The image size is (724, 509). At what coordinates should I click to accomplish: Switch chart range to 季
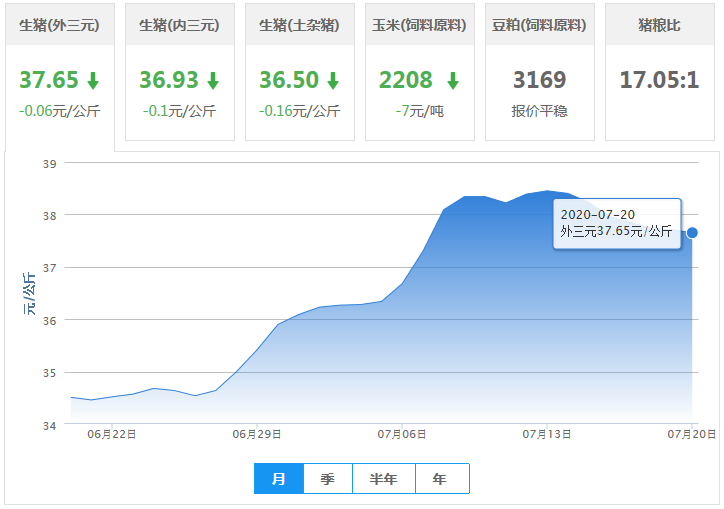click(x=328, y=479)
